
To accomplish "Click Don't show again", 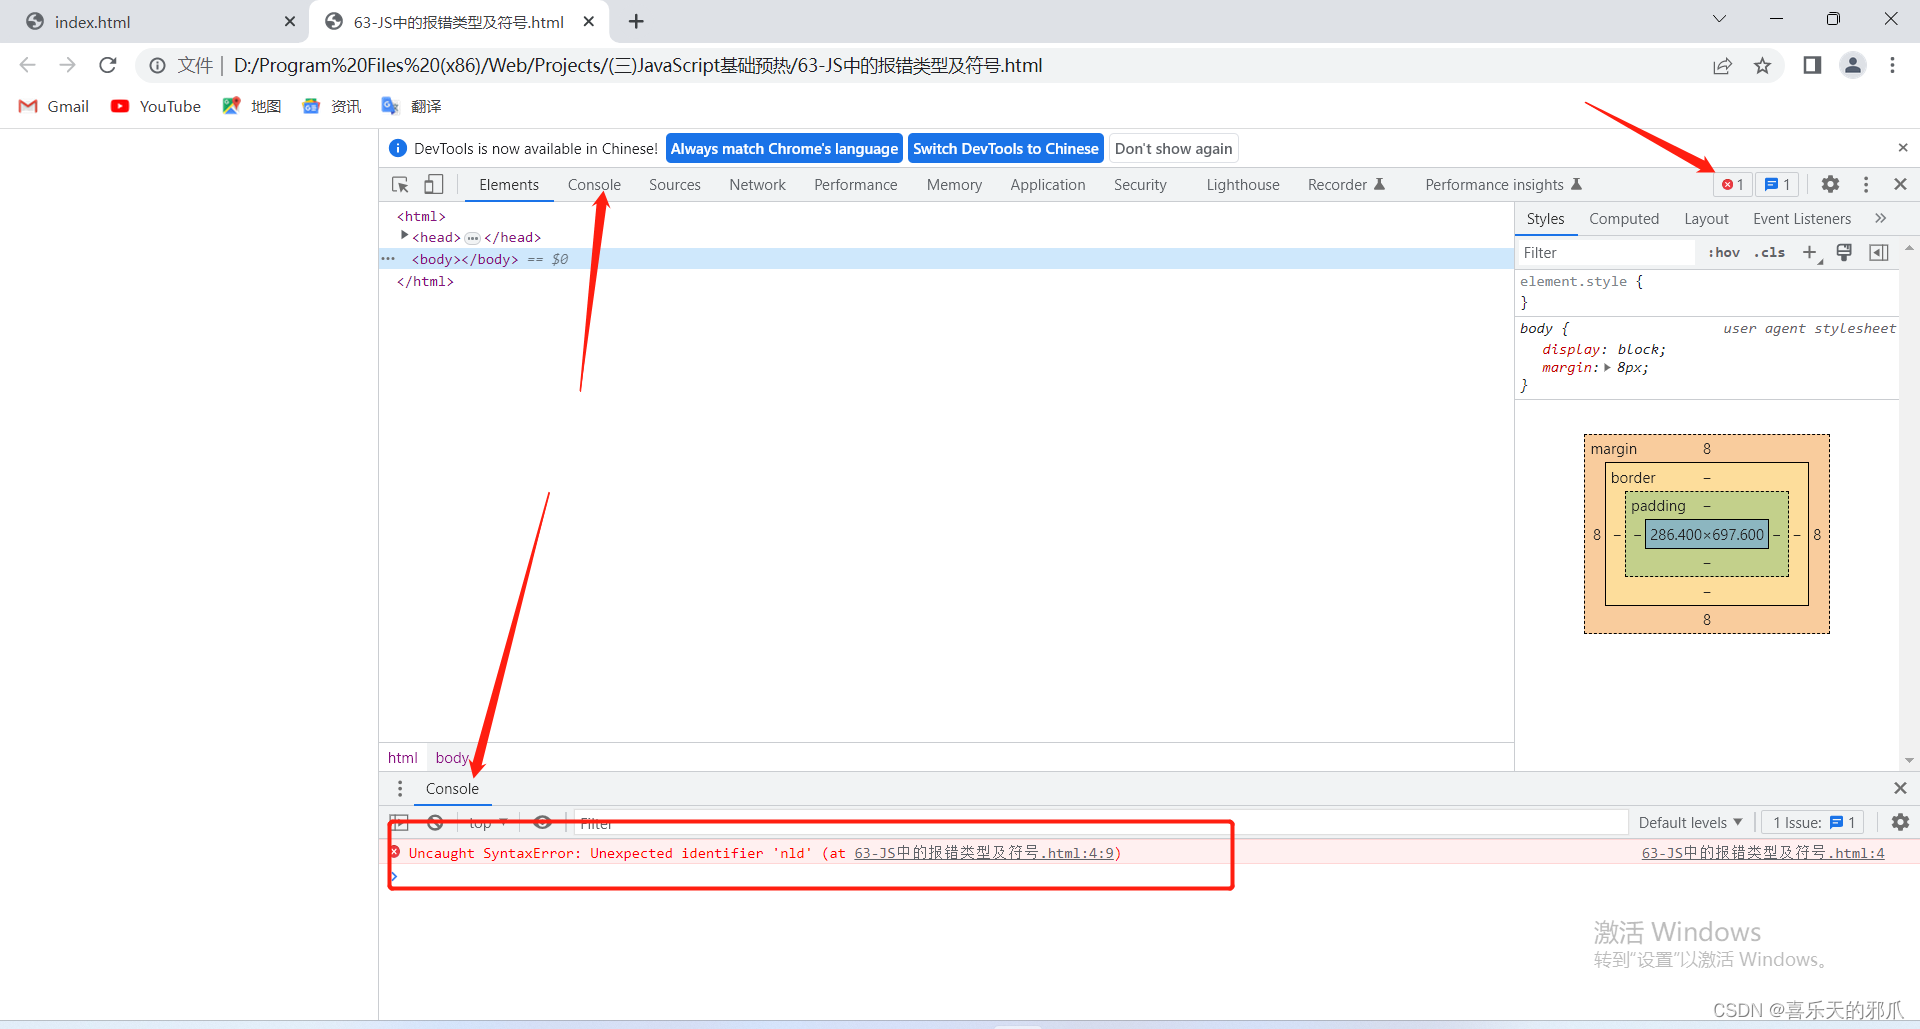I will point(1174,148).
